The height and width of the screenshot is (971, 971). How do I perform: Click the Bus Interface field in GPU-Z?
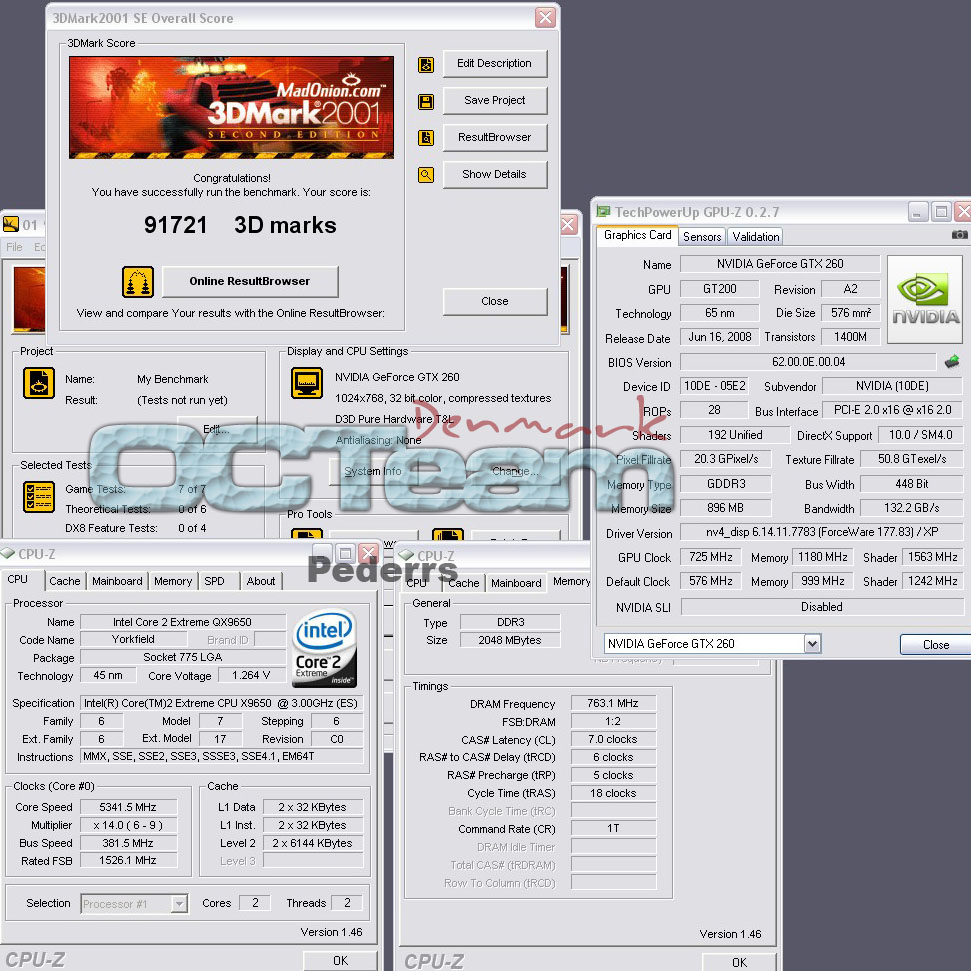point(892,411)
